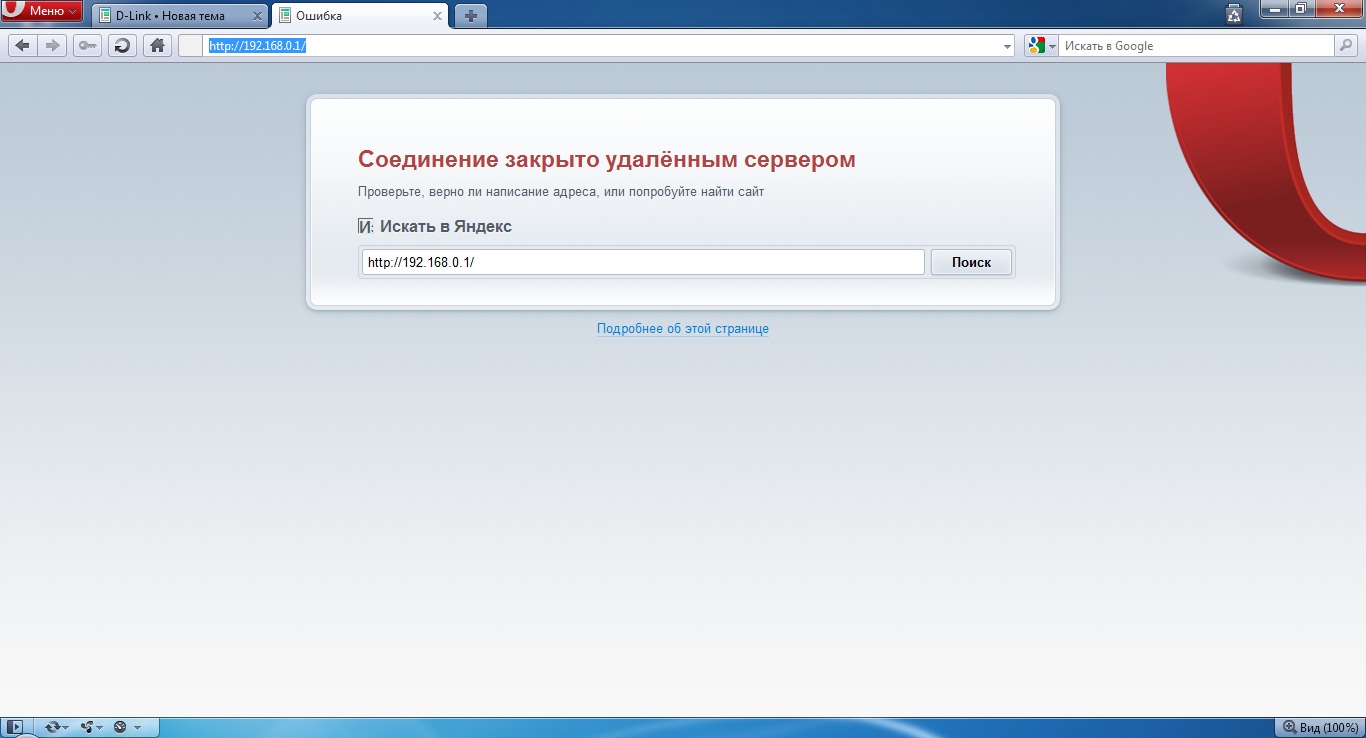Add a new tab with plus button
Screen dimensions: 1366x738
470,16
